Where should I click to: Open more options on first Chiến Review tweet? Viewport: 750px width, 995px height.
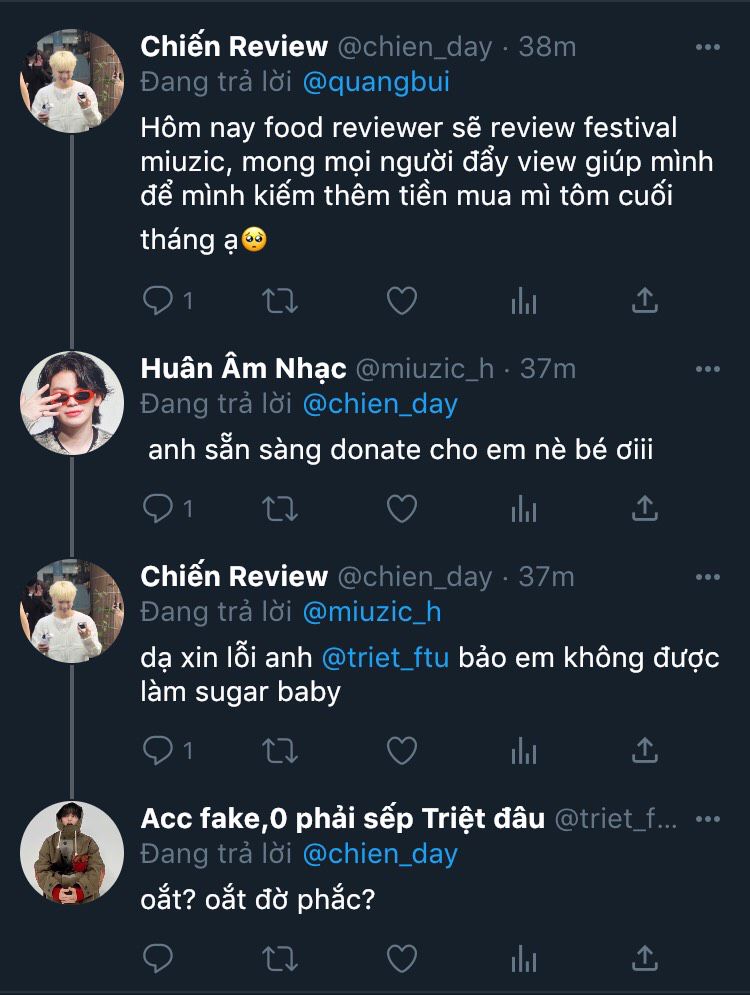click(x=707, y=46)
